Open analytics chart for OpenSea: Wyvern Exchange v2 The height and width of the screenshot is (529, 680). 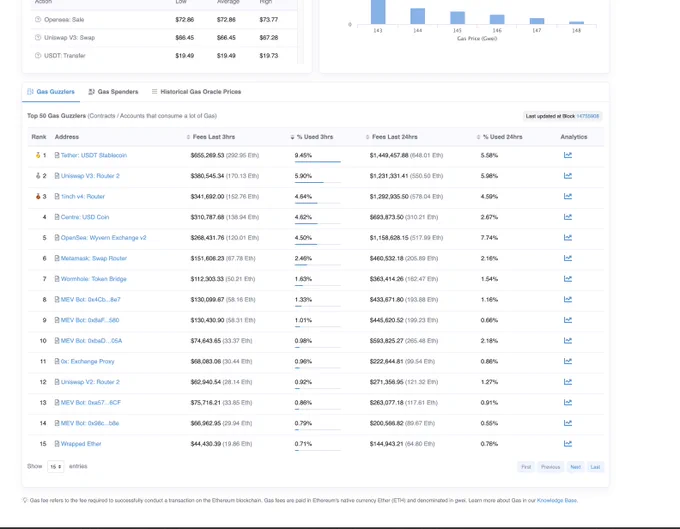[x=568, y=237]
